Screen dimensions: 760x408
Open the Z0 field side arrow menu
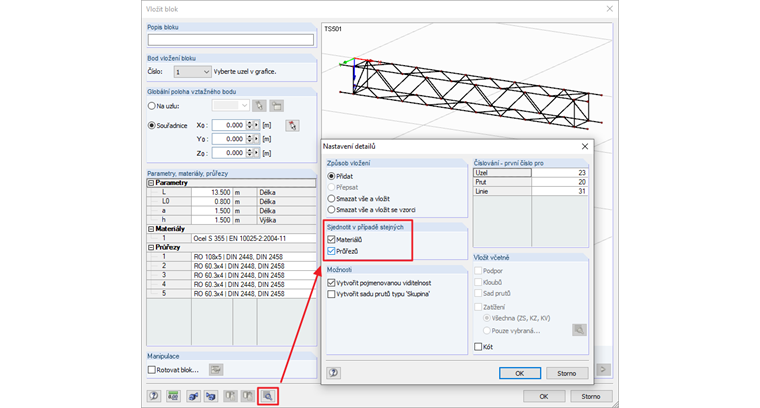[x=256, y=153]
